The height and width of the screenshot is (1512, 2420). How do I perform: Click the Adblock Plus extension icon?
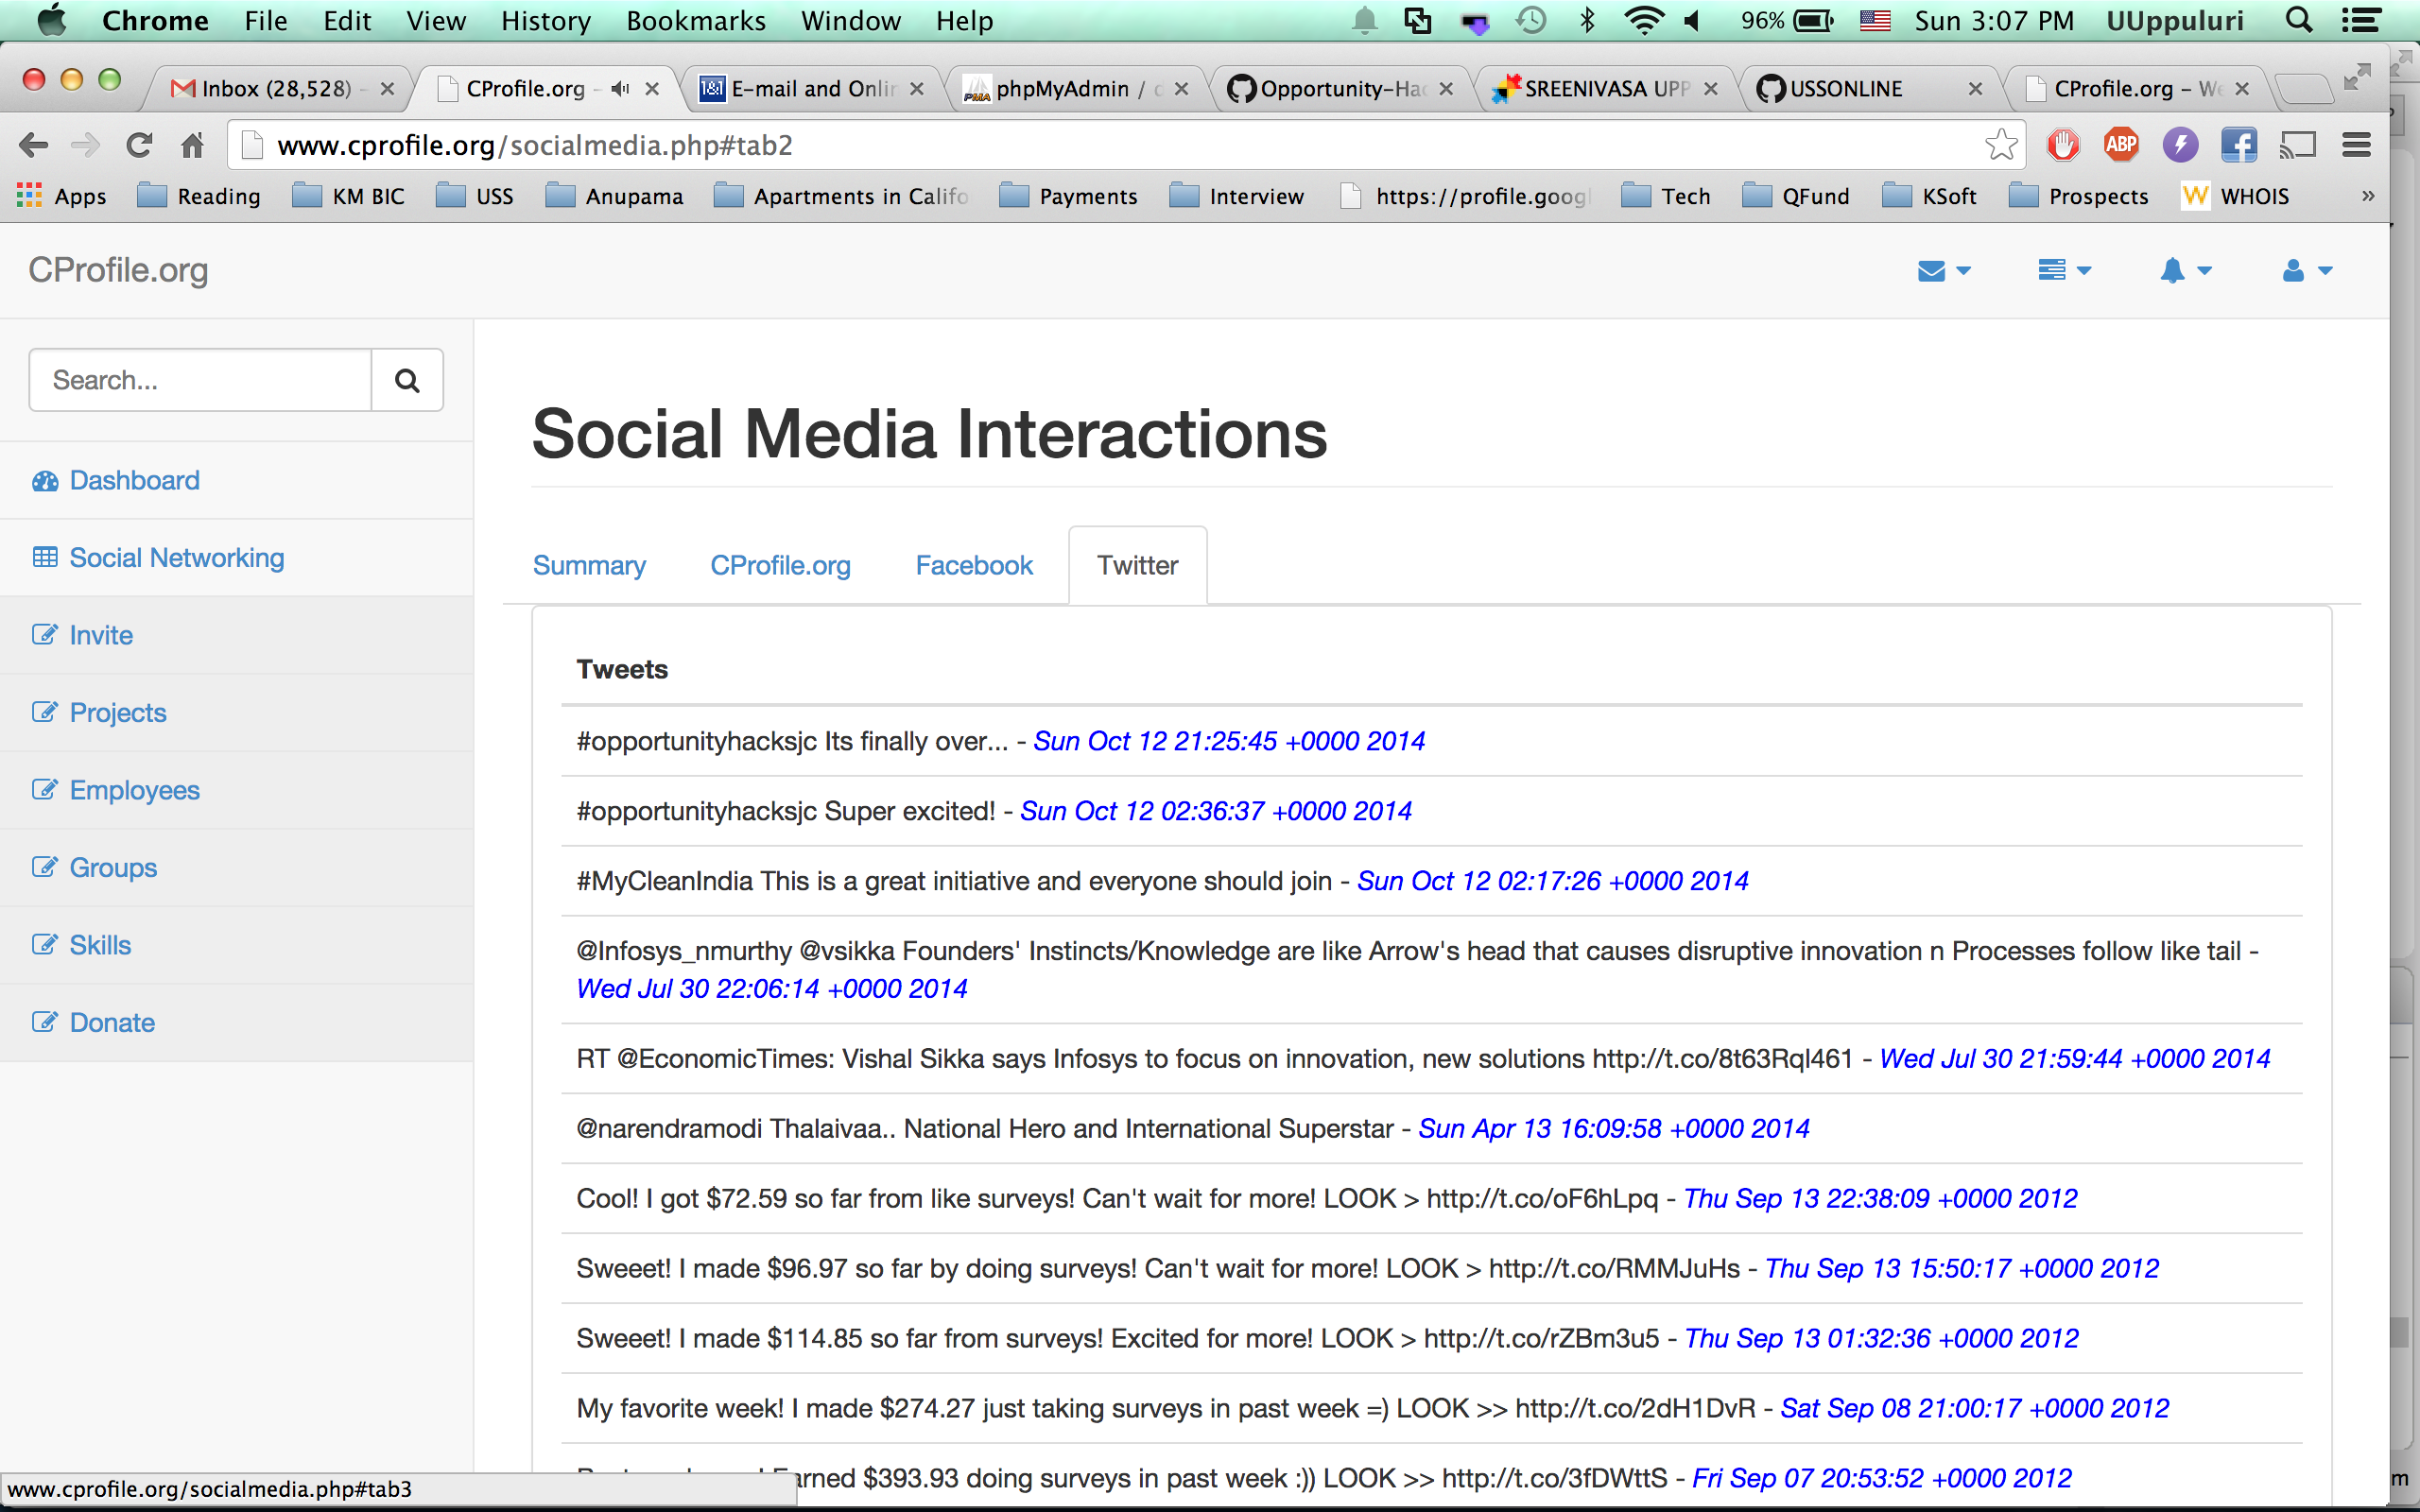2120,145
